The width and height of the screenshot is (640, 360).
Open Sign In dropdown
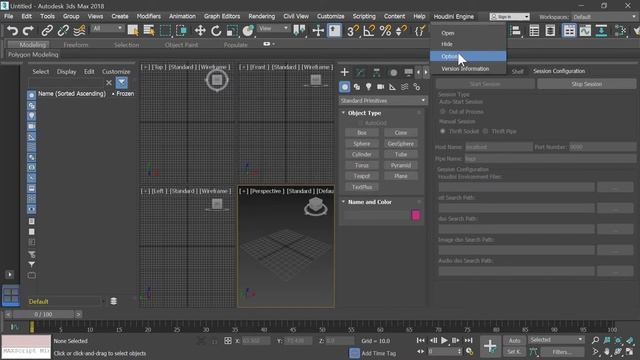coord(509,17)
